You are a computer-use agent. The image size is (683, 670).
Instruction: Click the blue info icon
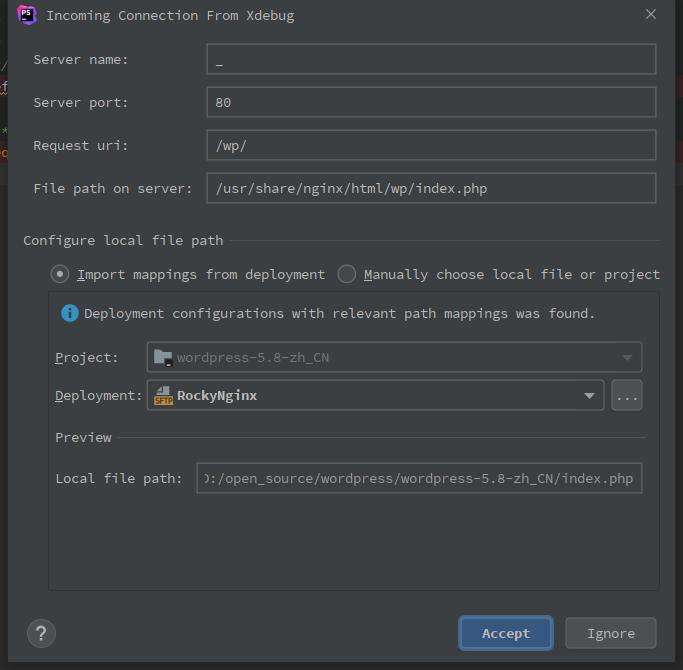click(x=70, y=313)
